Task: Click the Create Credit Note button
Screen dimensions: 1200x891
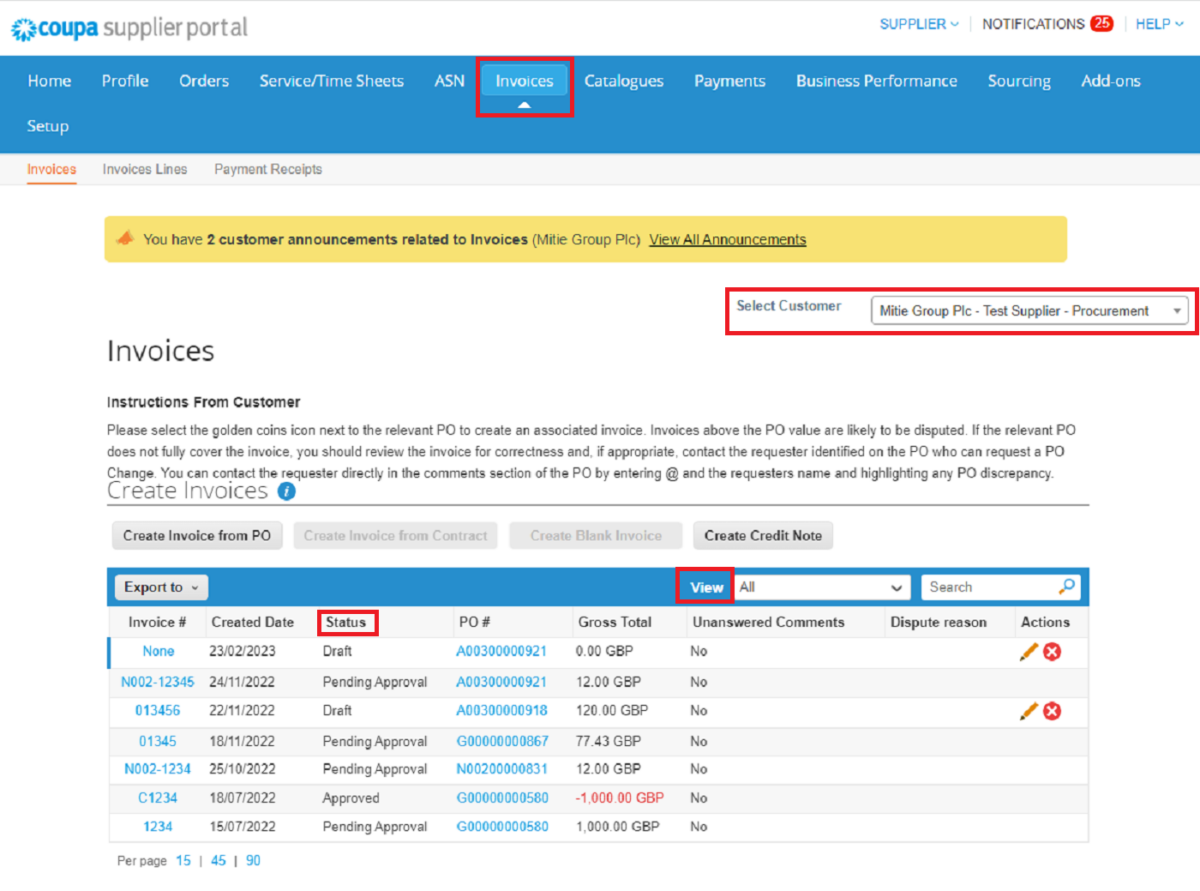Action: tap(762, 536)
